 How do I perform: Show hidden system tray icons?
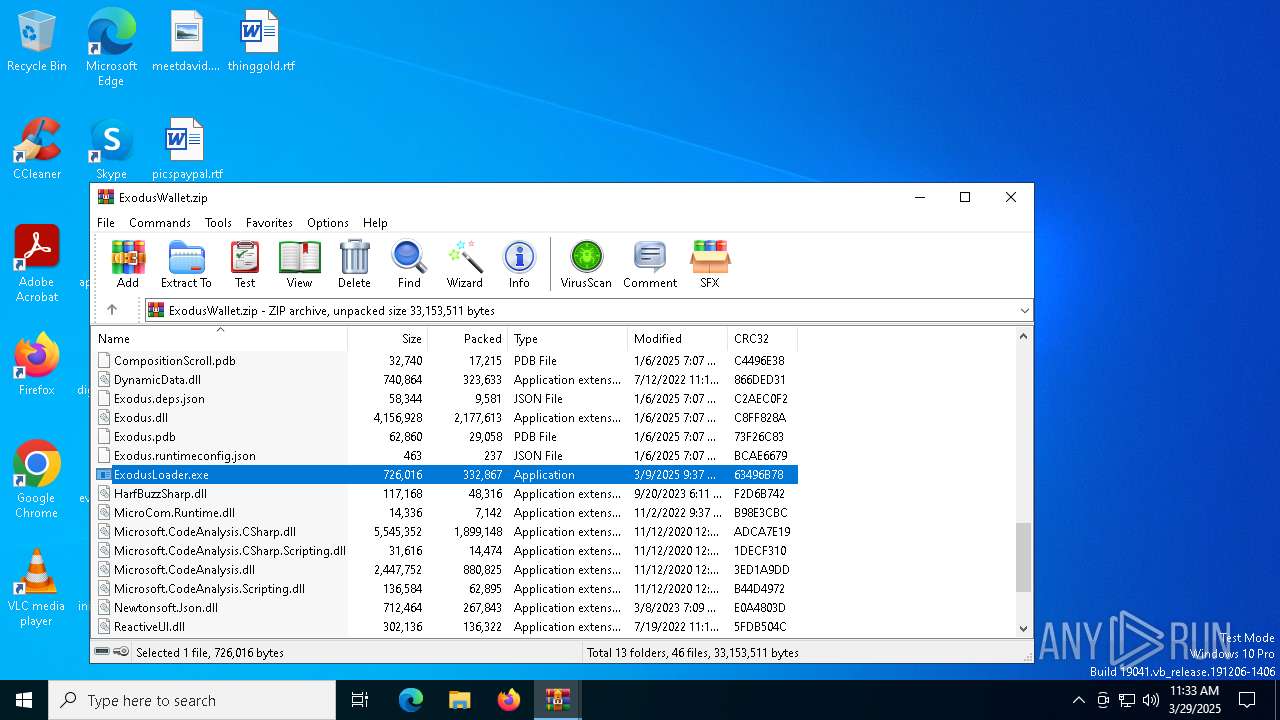click(1078, 700)
